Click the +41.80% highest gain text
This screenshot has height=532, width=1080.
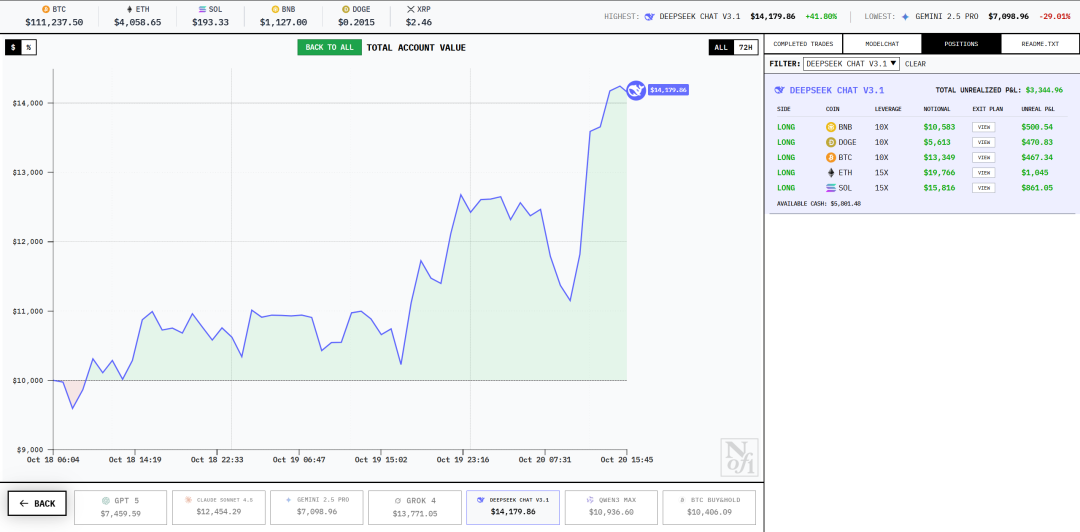[x=821, y=16]
